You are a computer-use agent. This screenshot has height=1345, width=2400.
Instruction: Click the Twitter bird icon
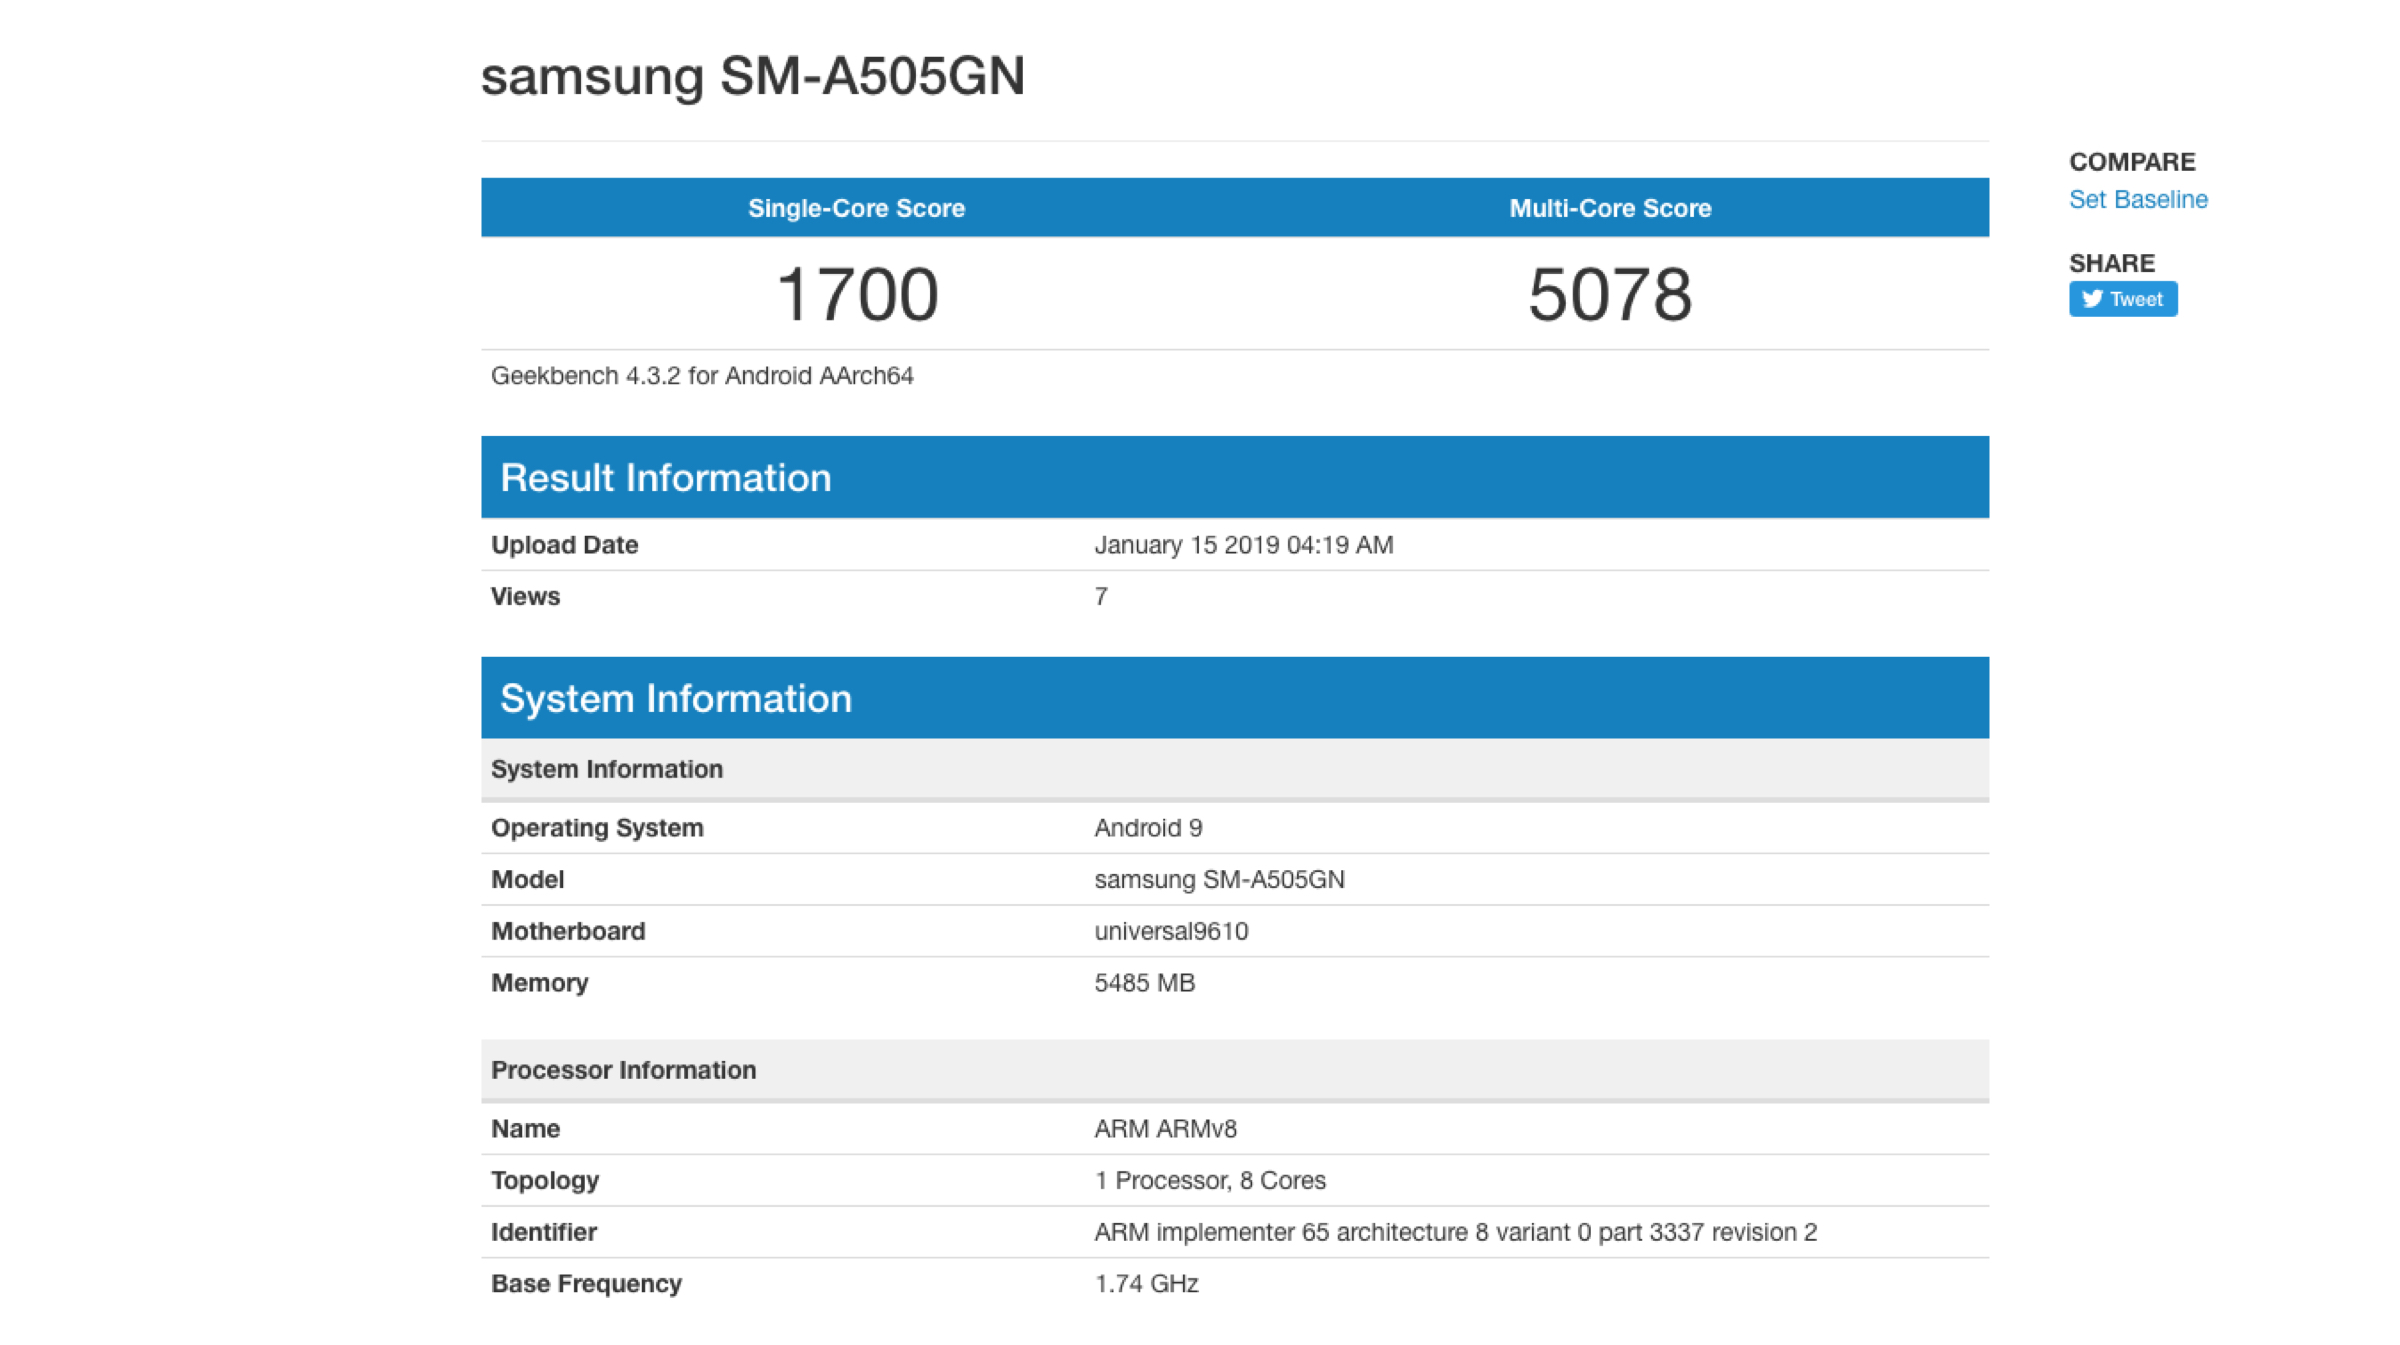pyautogui.click(x=2091, y=299)
